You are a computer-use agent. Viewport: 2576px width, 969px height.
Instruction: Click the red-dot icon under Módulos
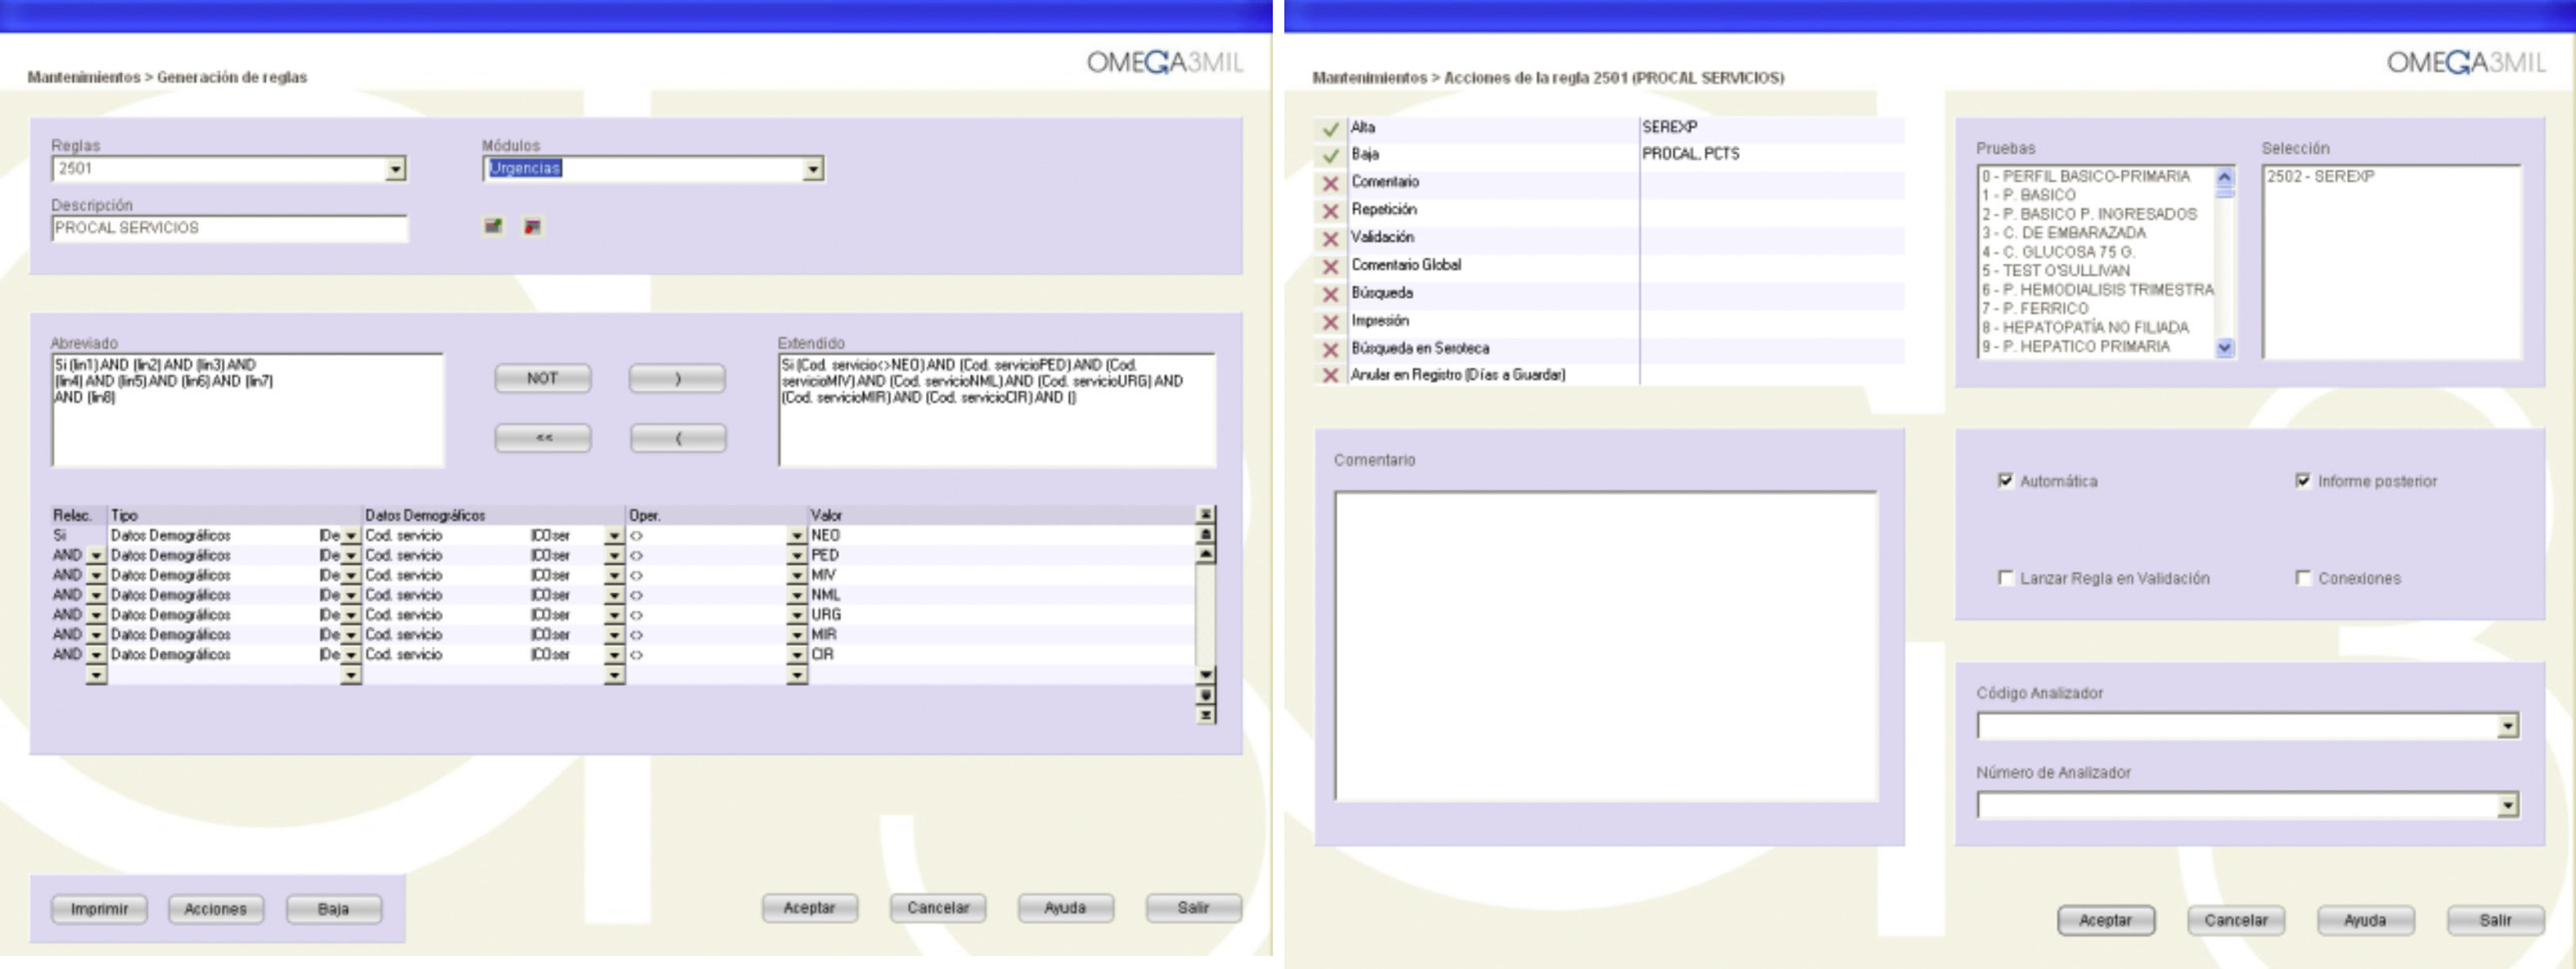click(x=533, y=227)
